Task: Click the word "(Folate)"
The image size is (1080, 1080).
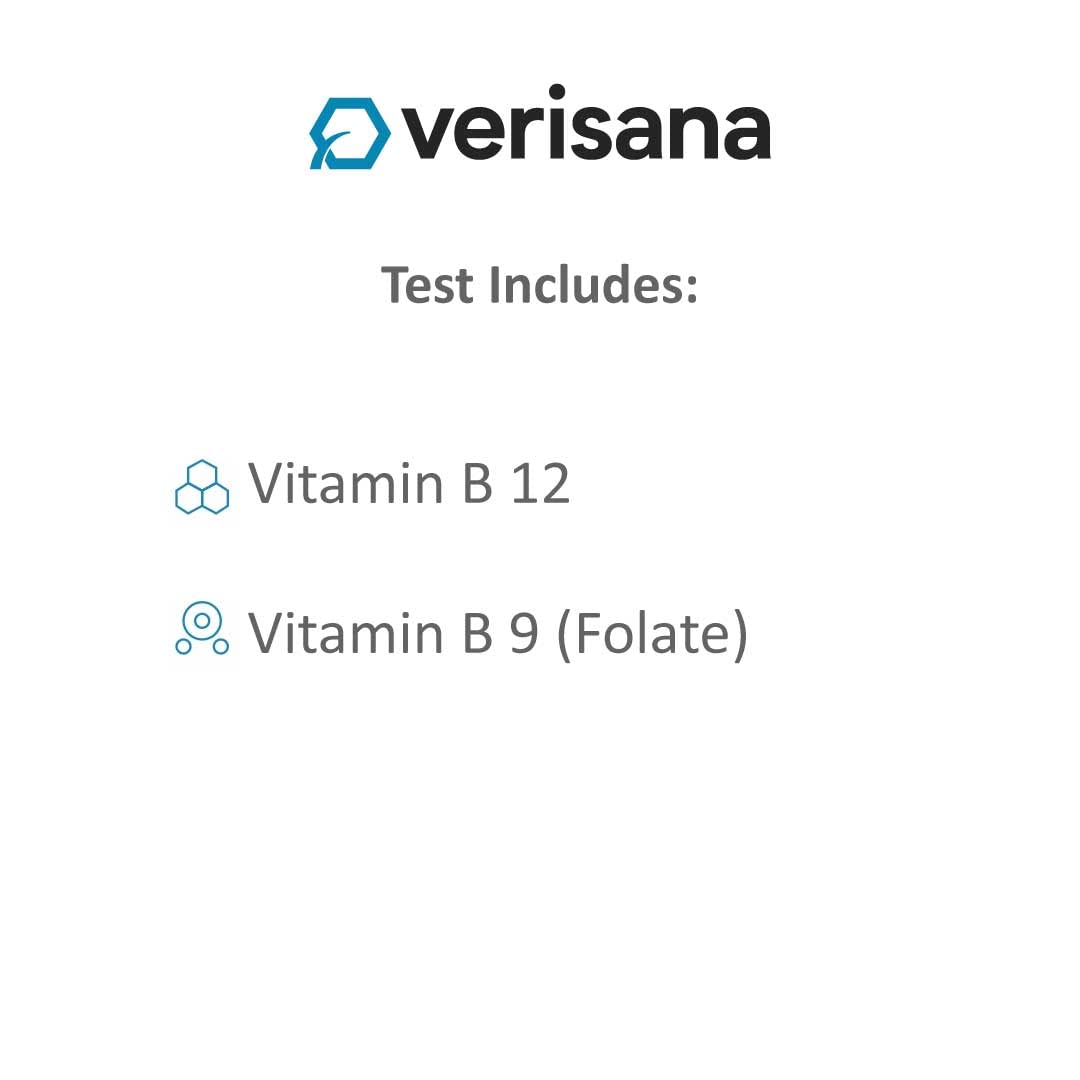Action: (652, 634)
